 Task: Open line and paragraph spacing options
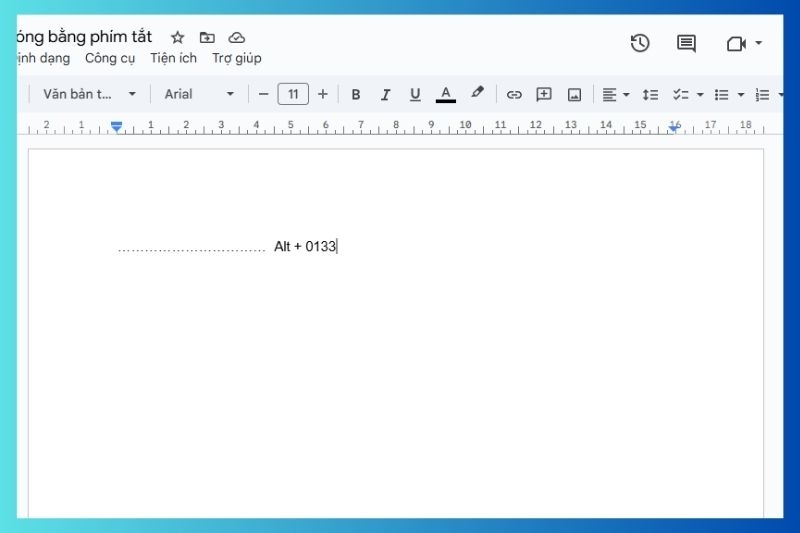point(650,94)
